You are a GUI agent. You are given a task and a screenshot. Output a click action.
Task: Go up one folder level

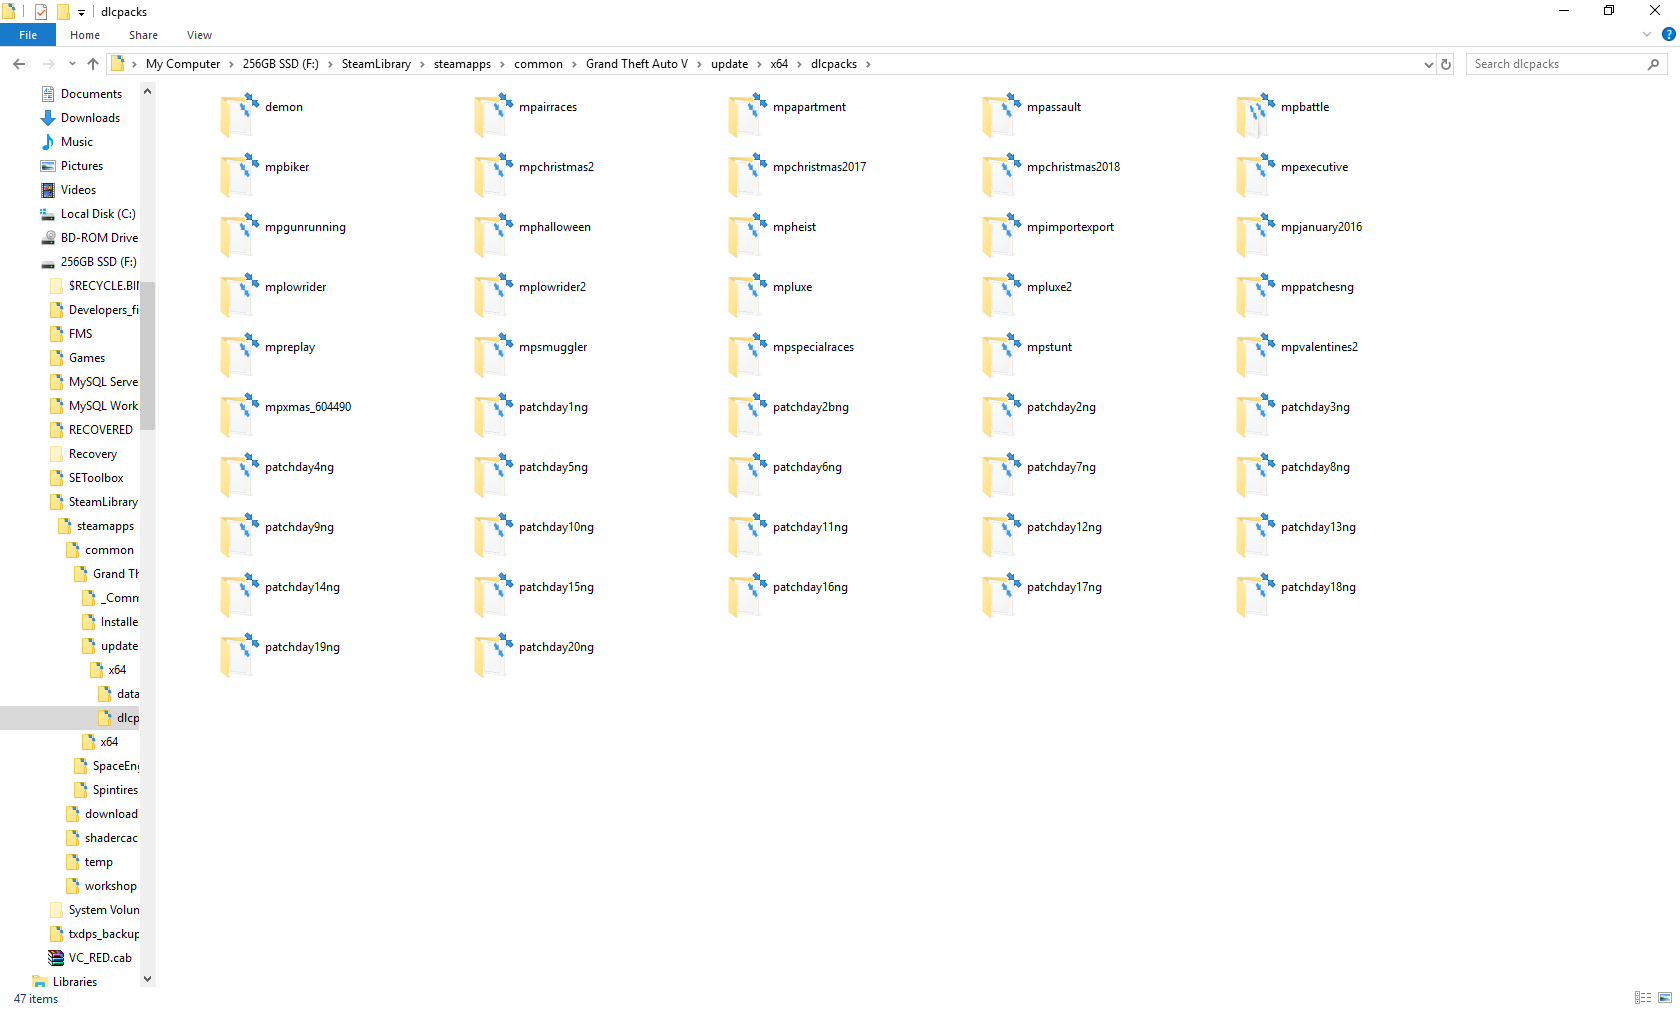92,63
